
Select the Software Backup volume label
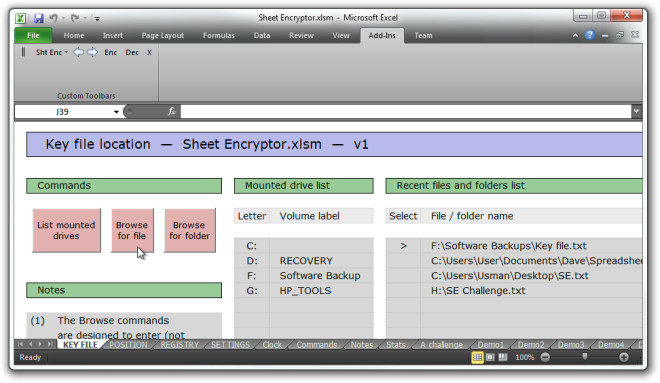coord(320,276)
